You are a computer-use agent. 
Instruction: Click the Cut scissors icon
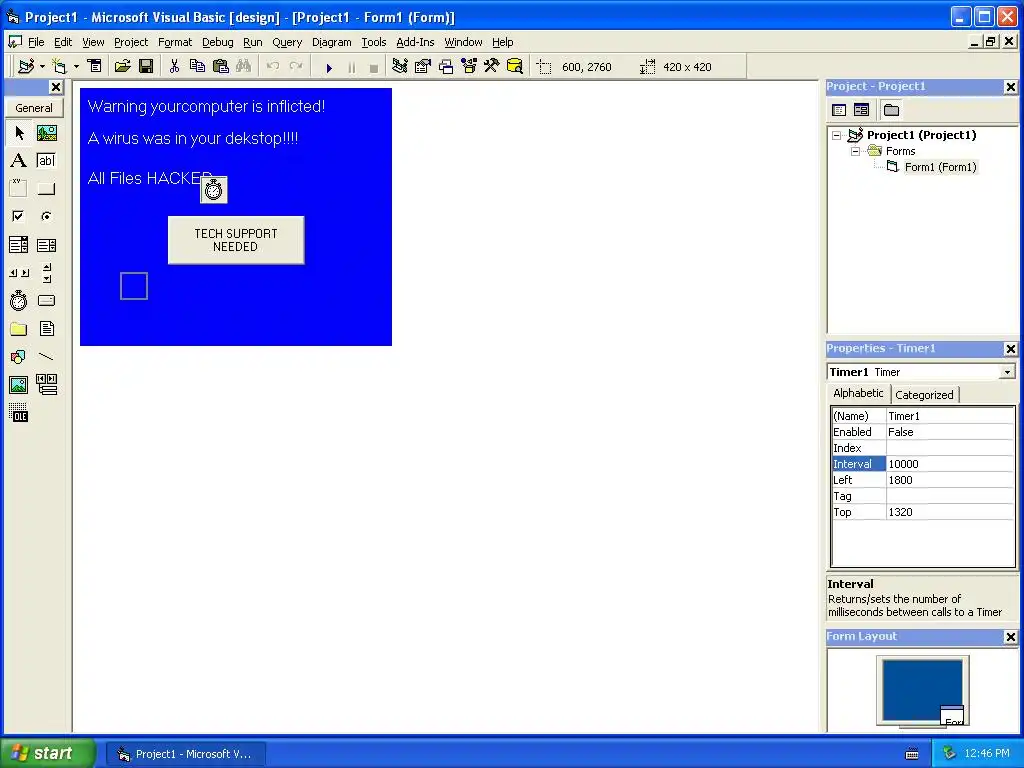coord(174,67)
